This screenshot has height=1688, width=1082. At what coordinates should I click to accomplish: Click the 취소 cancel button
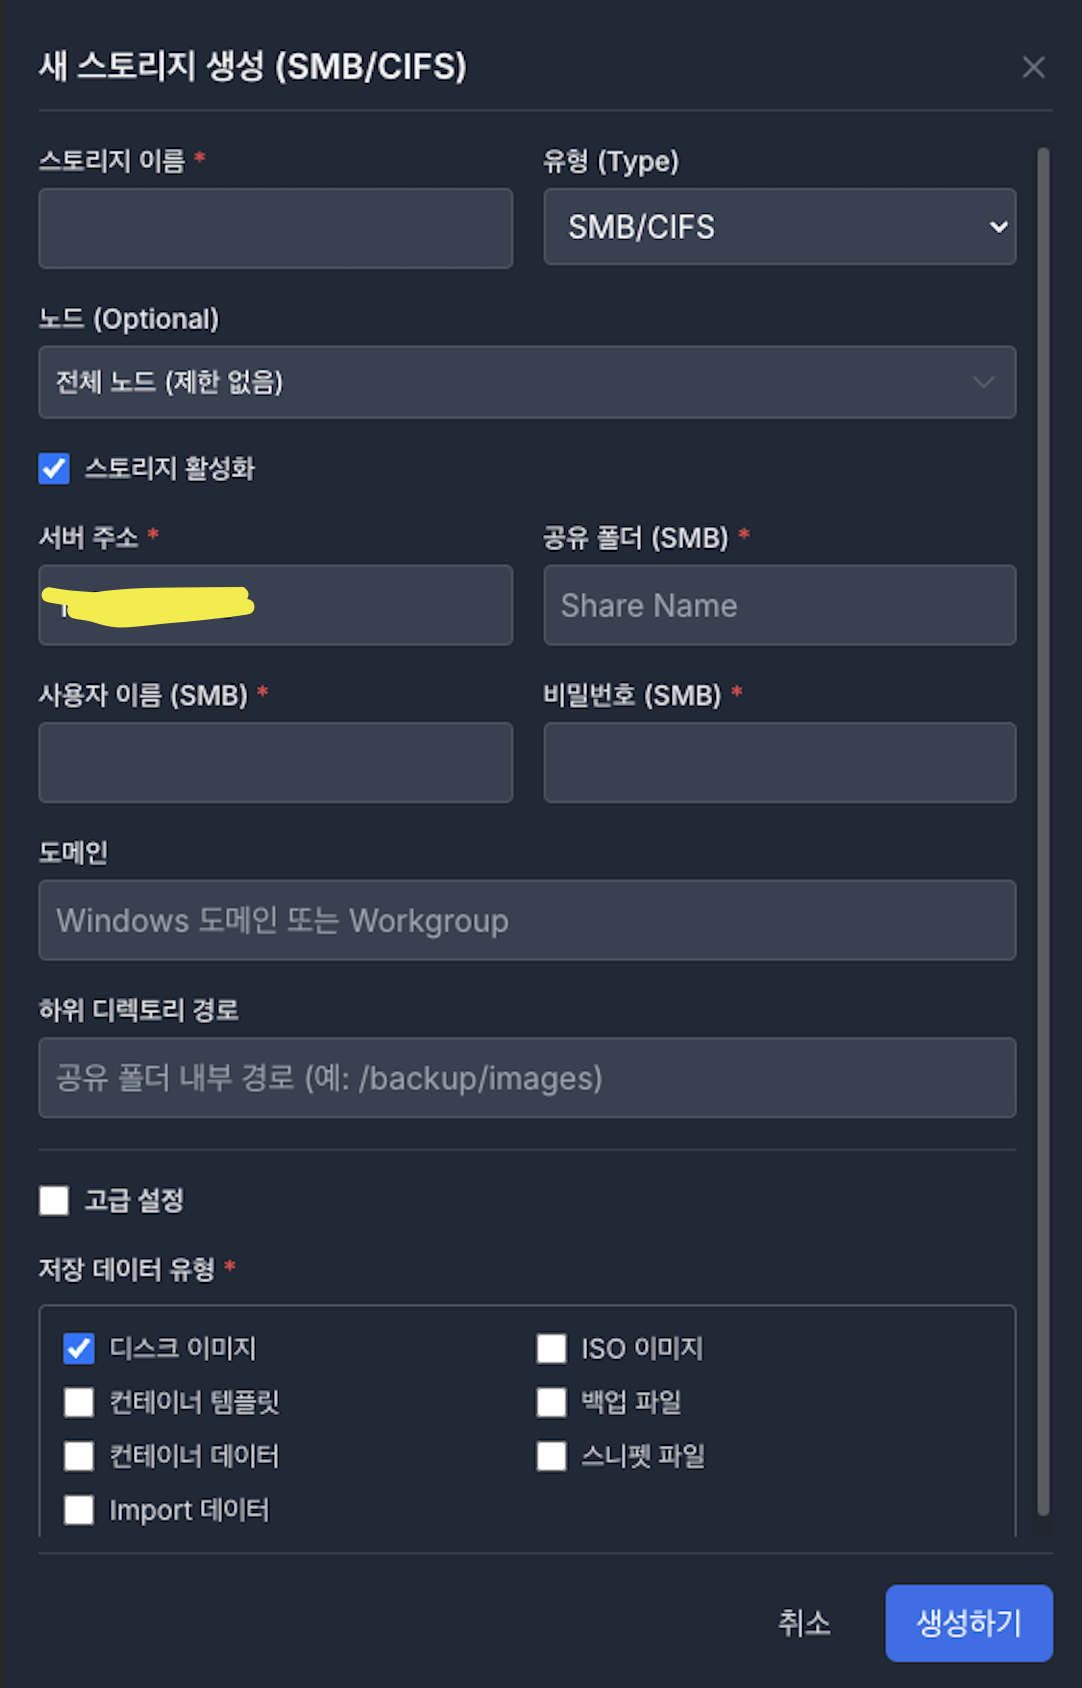(806, 1623)
